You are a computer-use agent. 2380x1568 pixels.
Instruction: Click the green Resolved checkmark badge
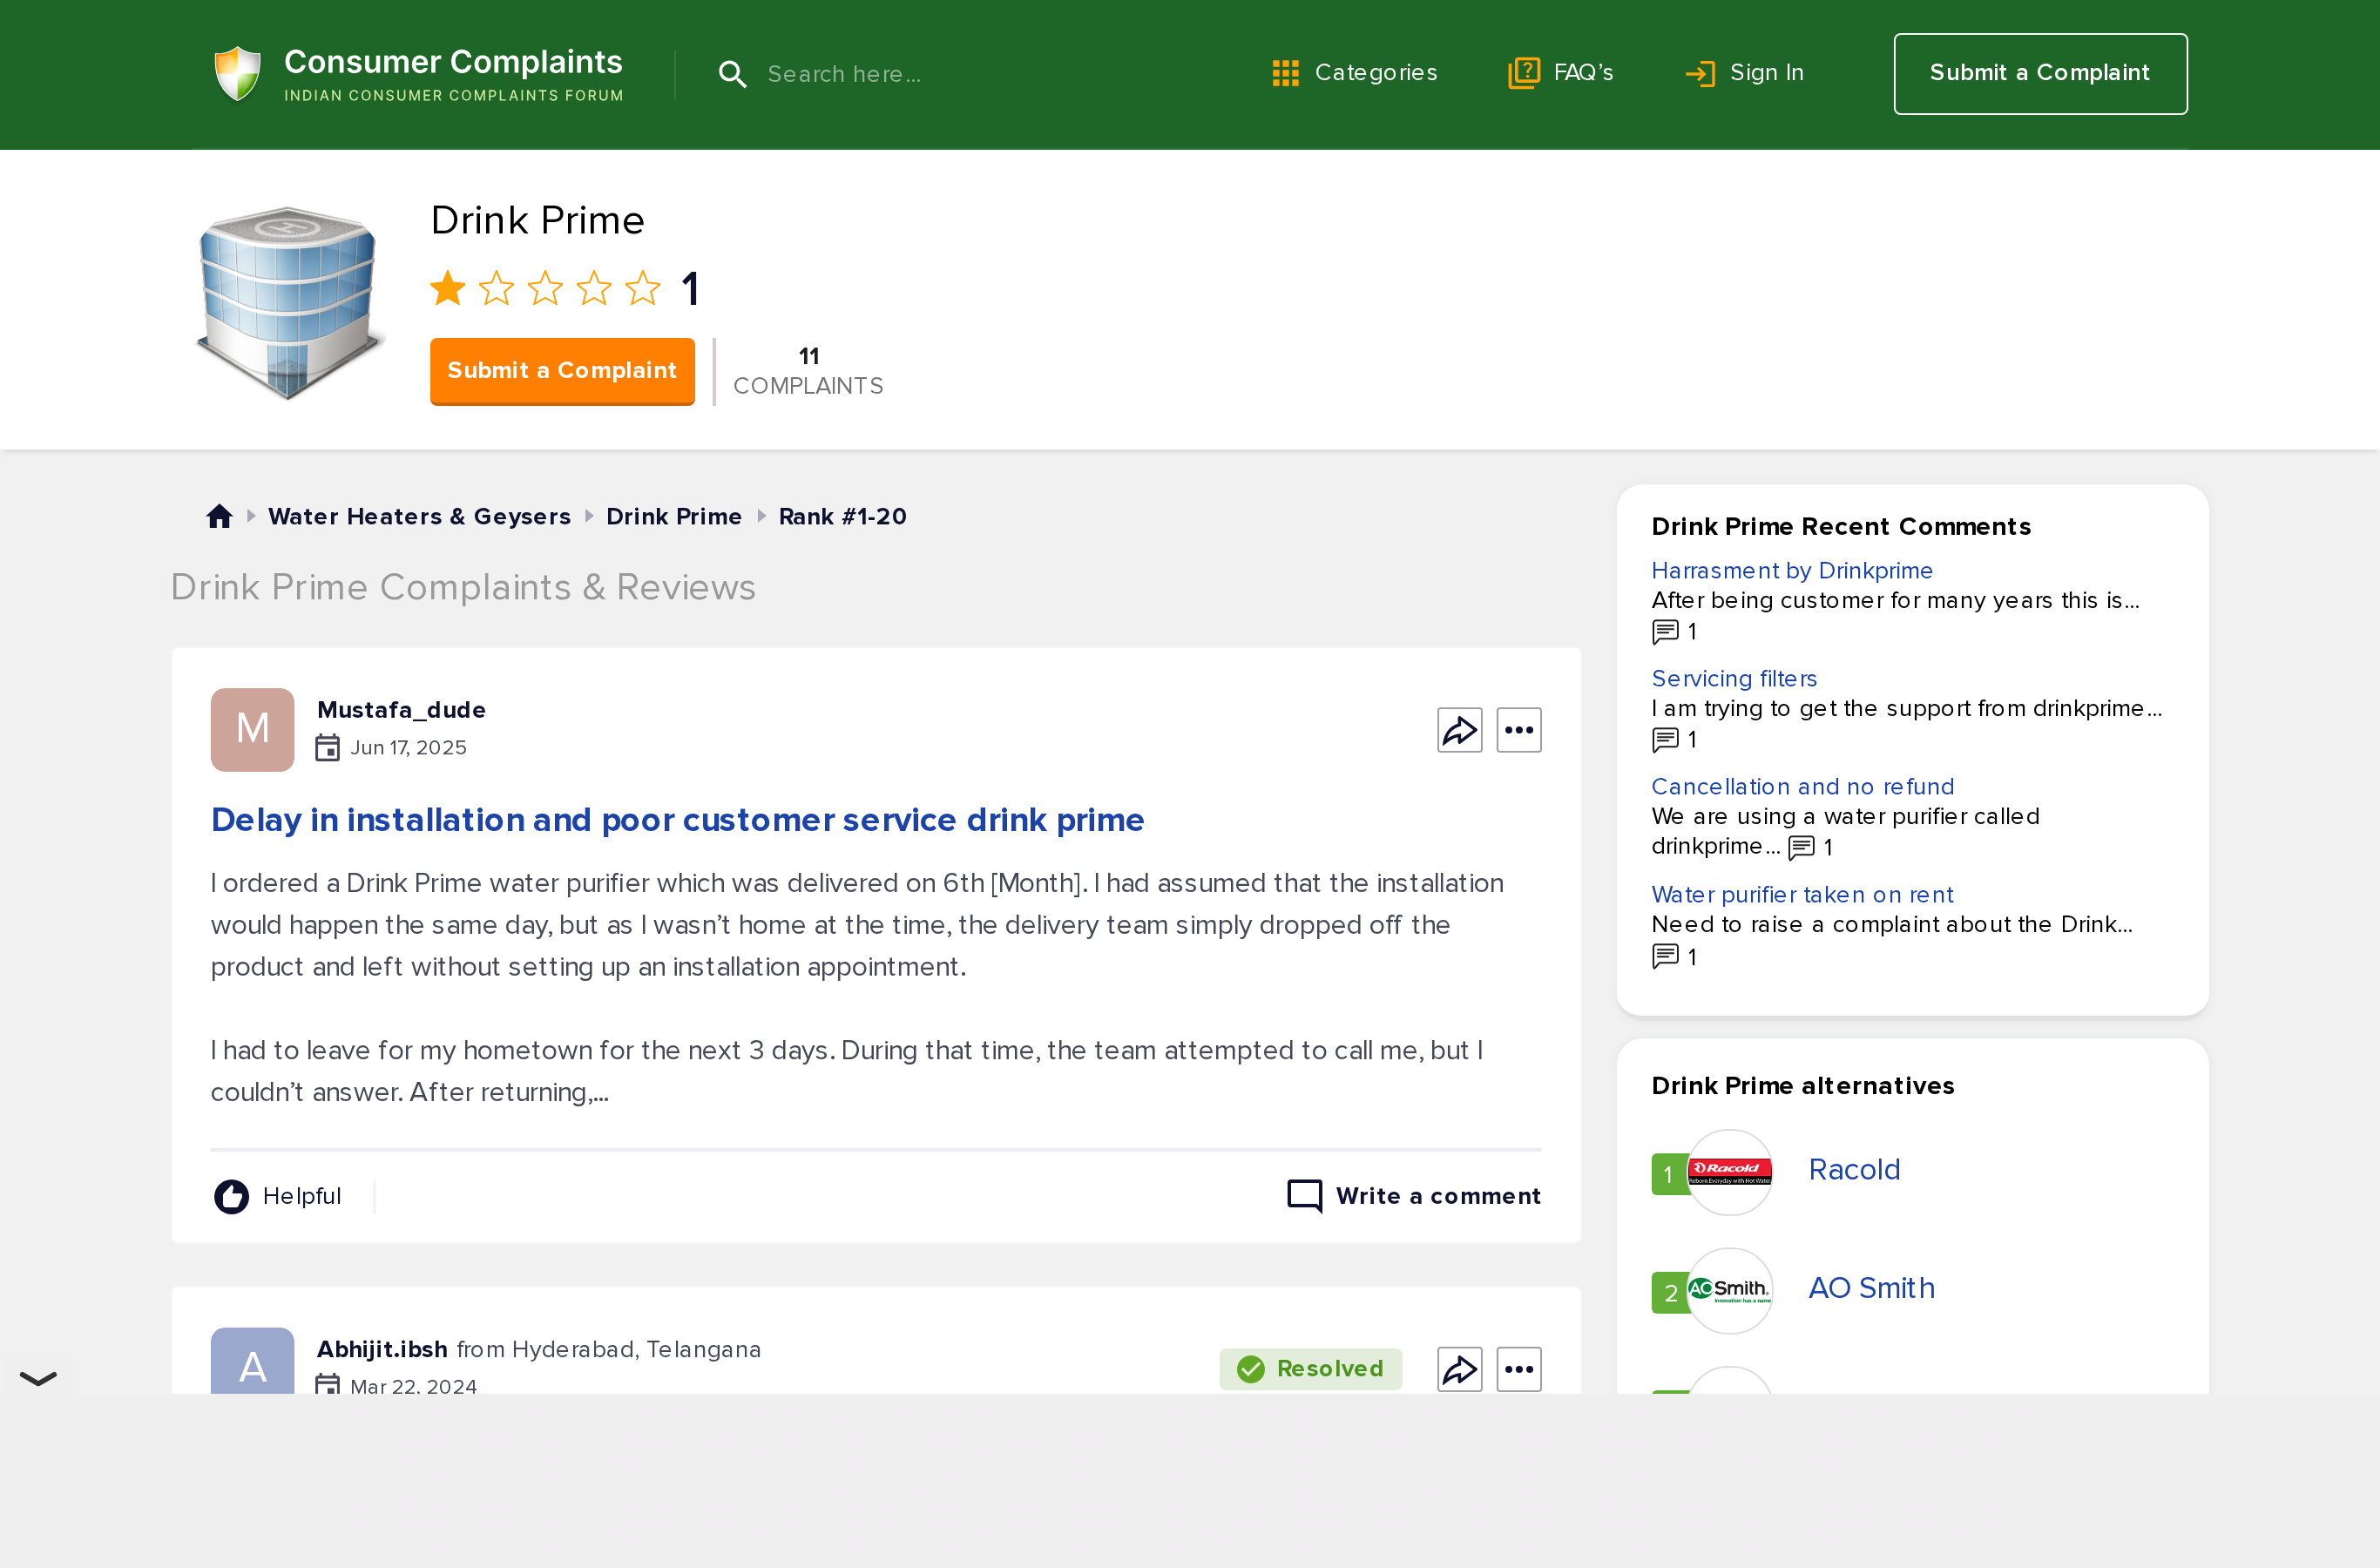[1310, 1369]
